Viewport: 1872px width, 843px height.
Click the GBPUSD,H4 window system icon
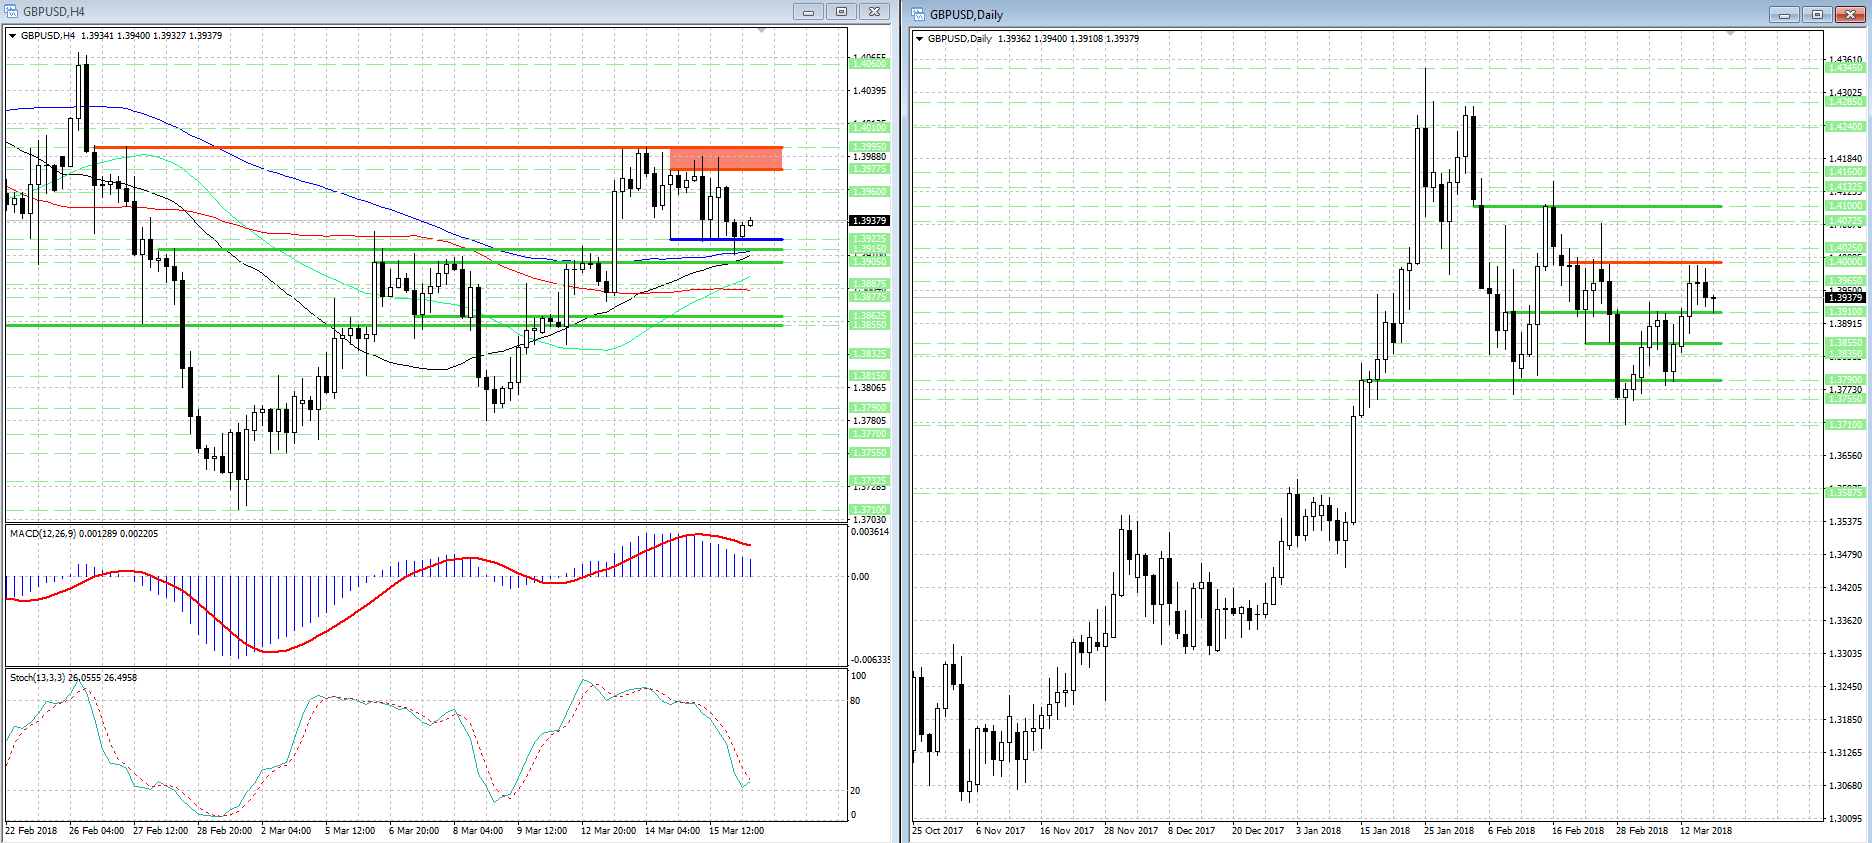[x=12, y=12]
